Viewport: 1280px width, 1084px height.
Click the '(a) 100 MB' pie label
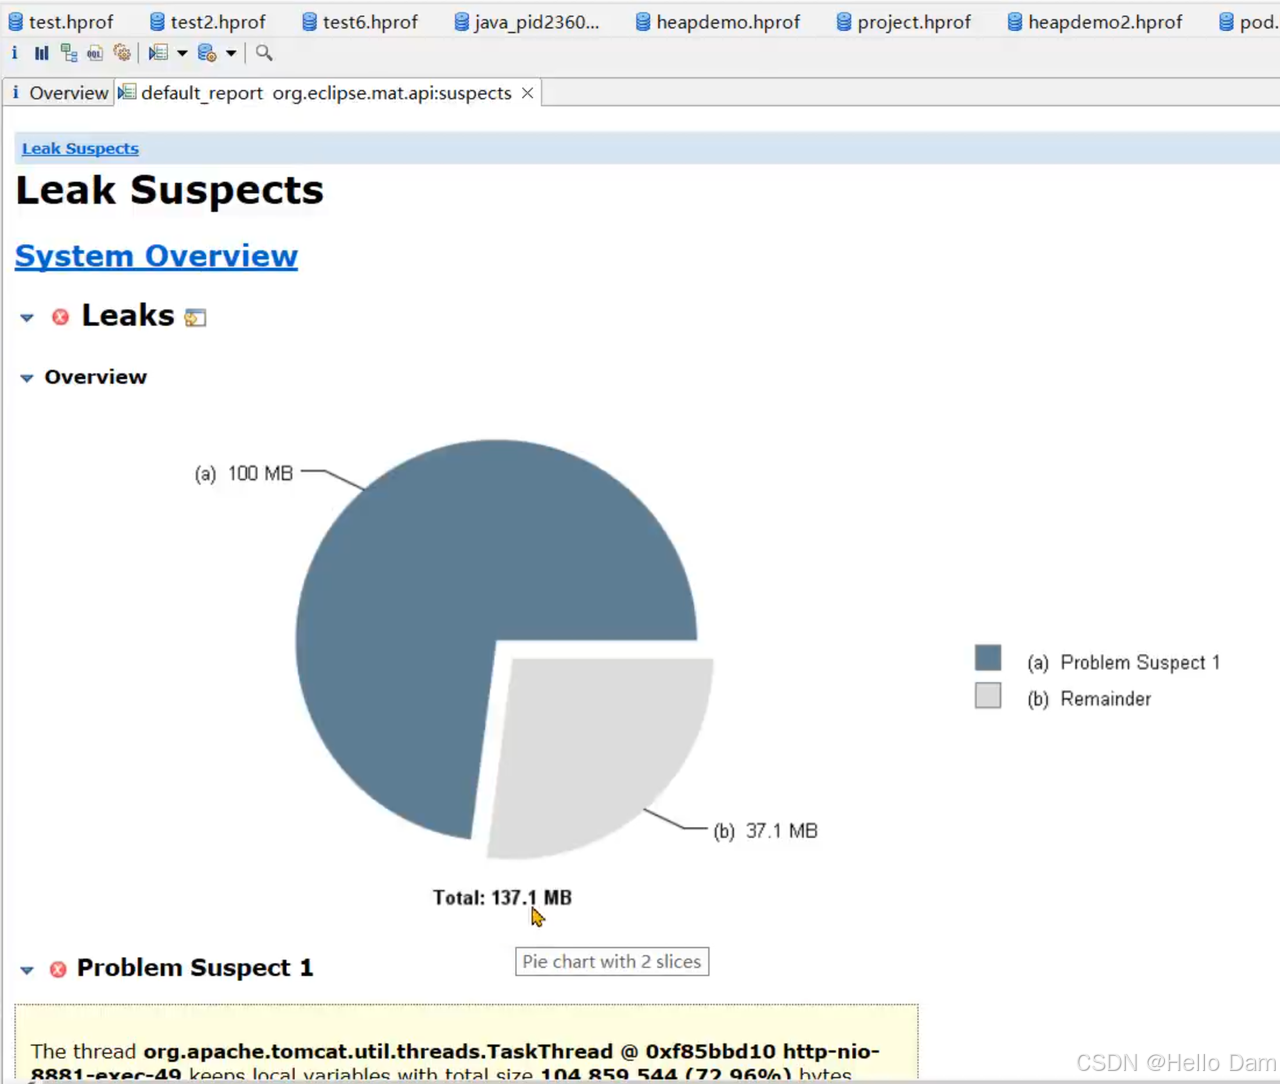pyautogui.click(x=244, y=473)
